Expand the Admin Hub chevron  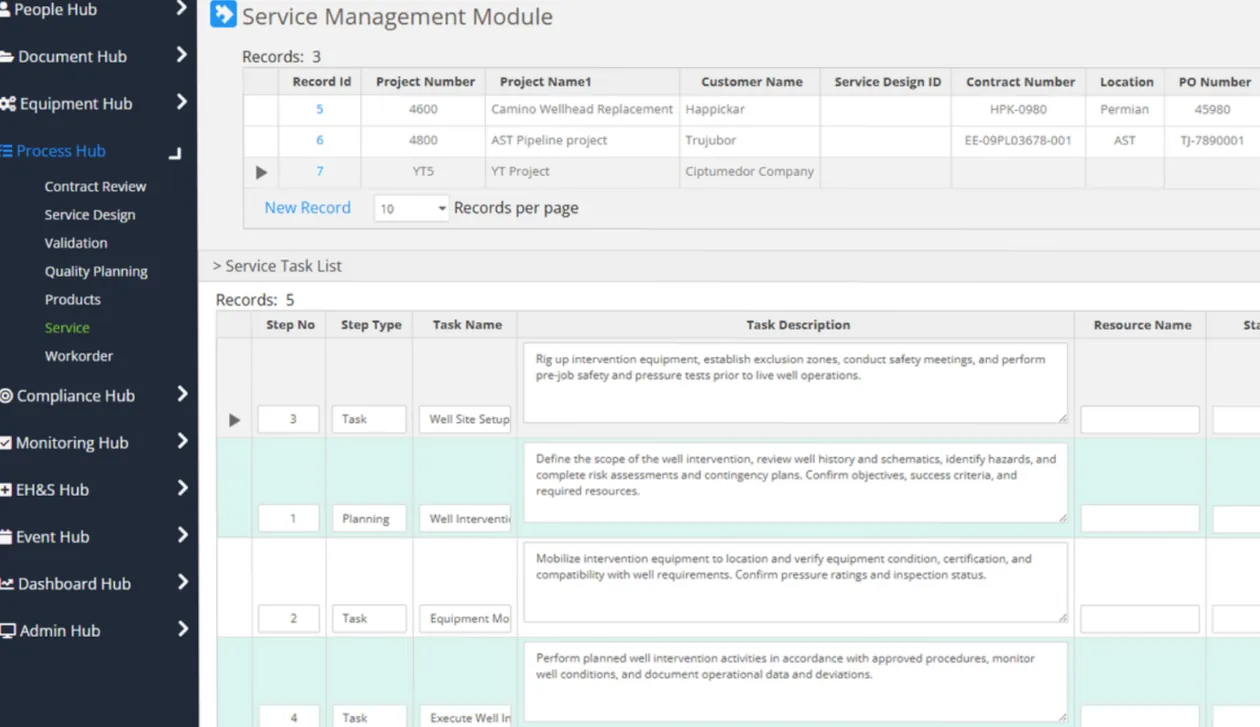click(182, 629)
